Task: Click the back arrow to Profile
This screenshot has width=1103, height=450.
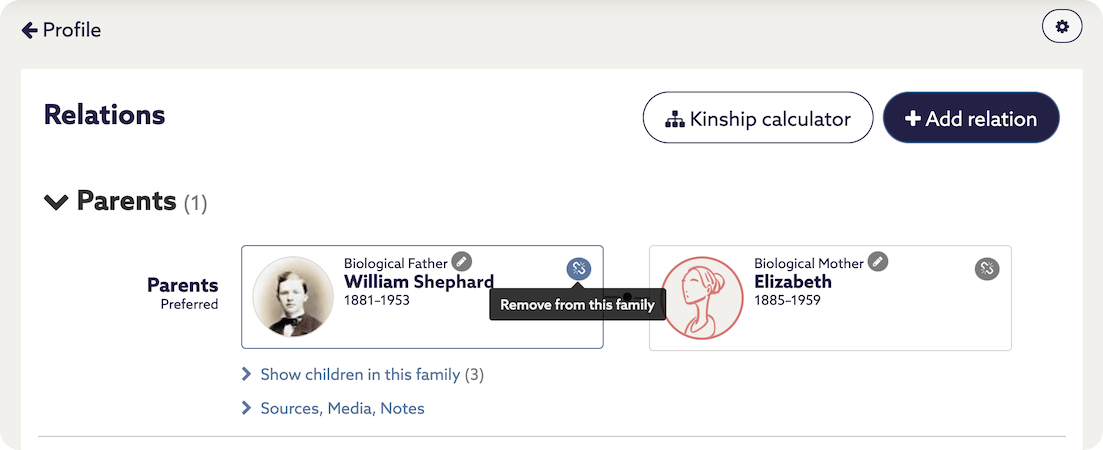Action: click(30, 30)
